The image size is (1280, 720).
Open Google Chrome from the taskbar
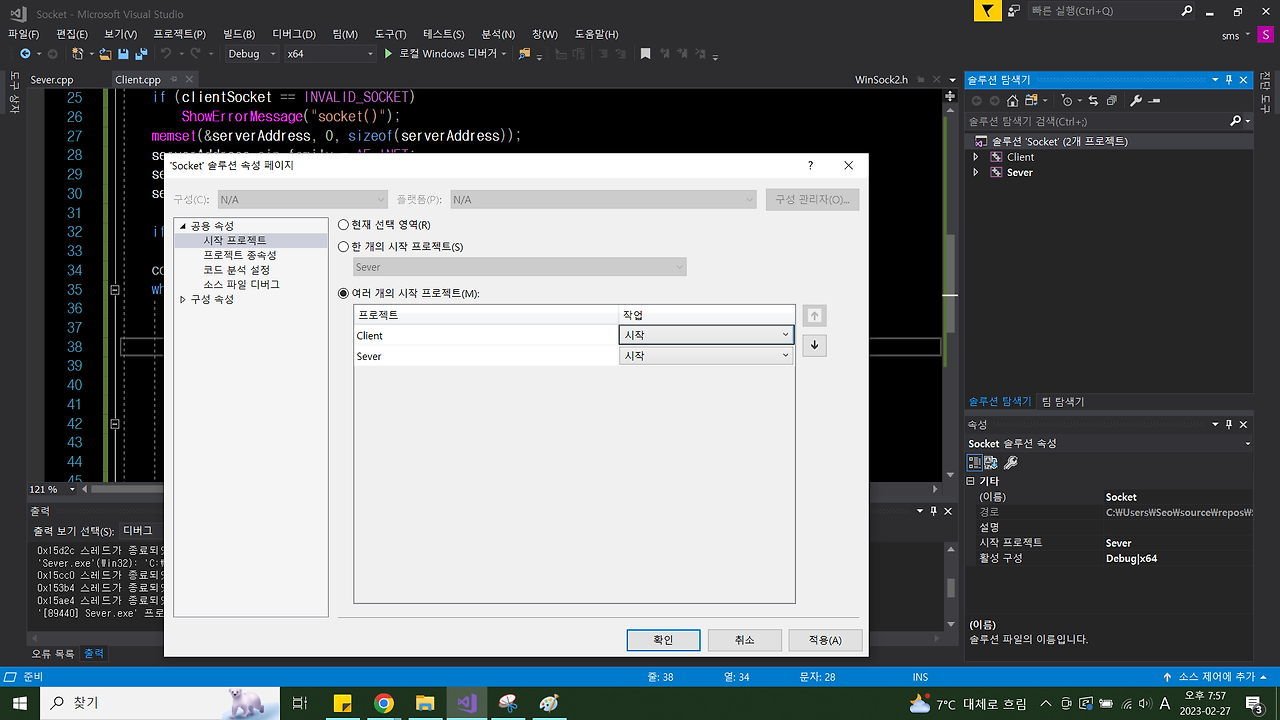pyautogui.click(x=384, y=703)
